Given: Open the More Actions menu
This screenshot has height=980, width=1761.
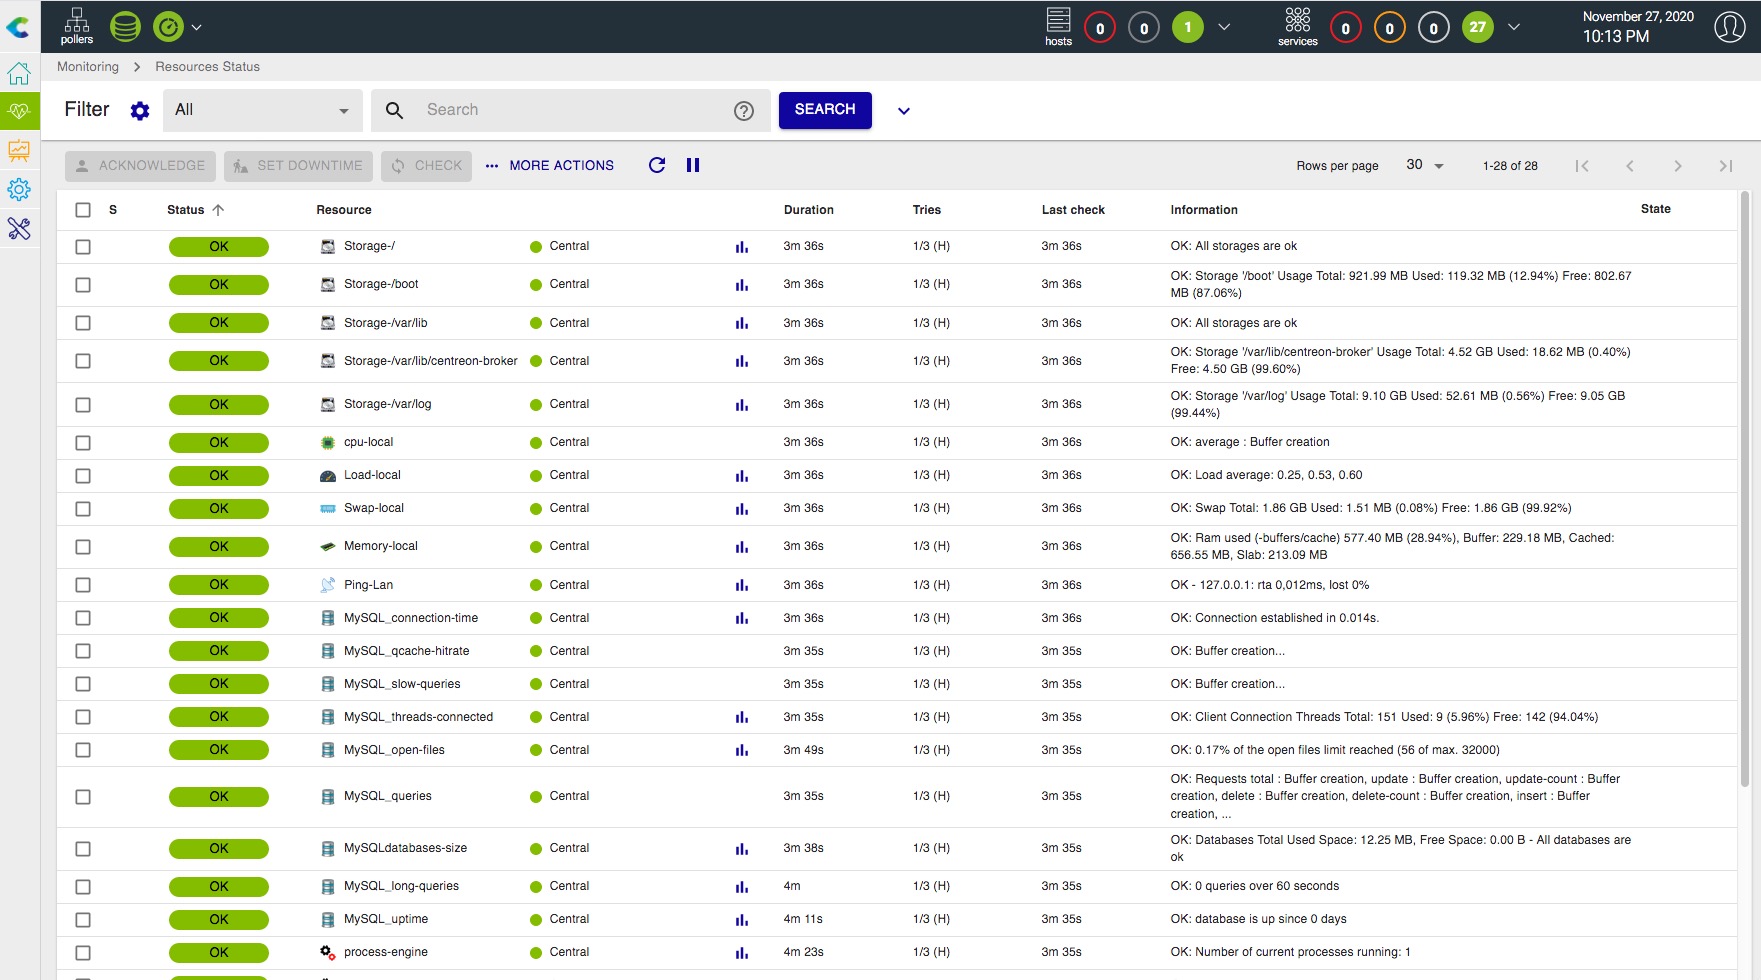Looking at the screenshot, I should coord(550,166).
